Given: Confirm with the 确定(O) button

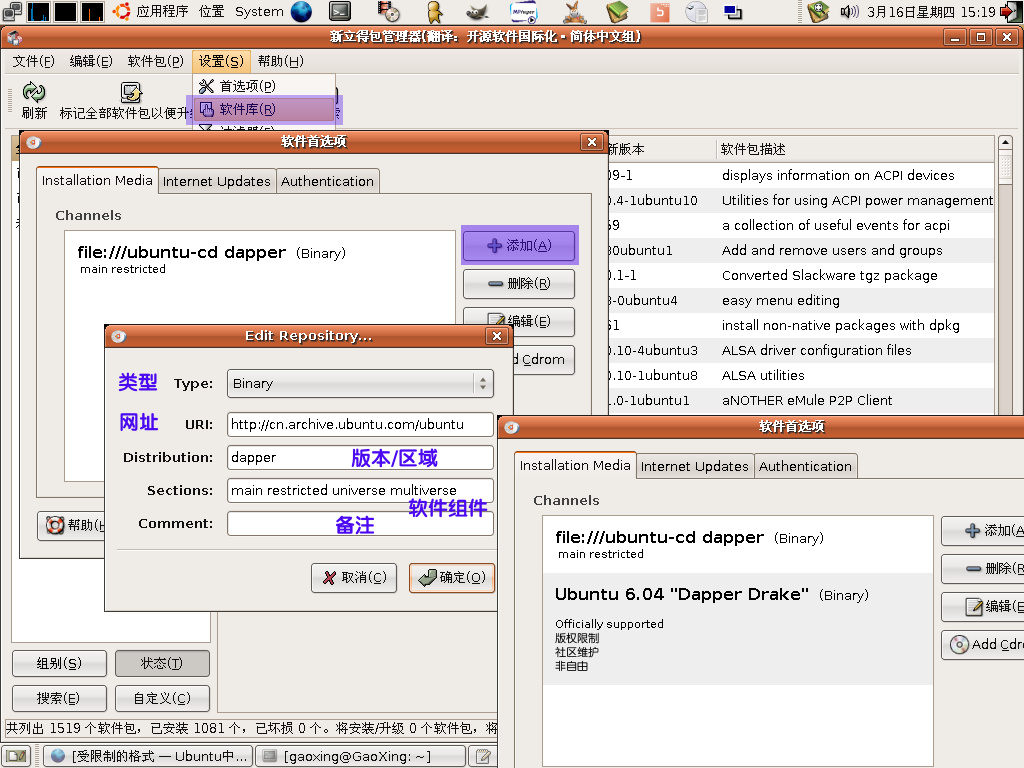Looking at the screenshot, I should [x=452, y=578].
